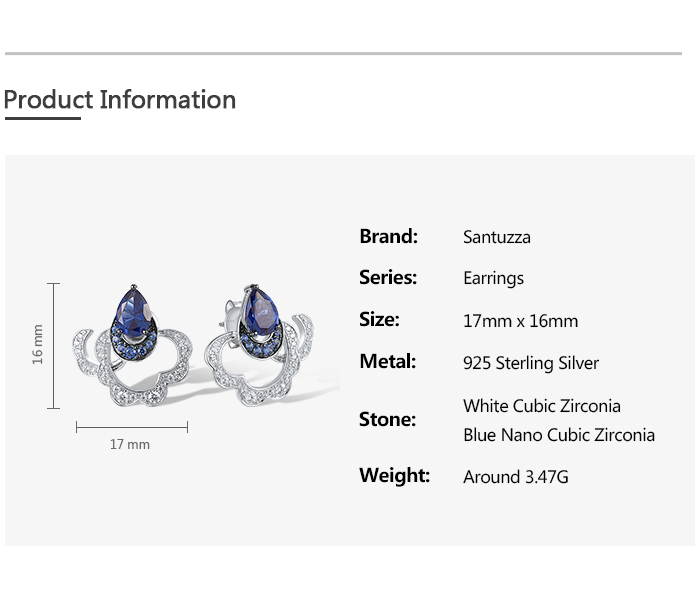This screenshot has width=700, height=596.
Task: Click the Metal: label
Action: pos(387,362)
